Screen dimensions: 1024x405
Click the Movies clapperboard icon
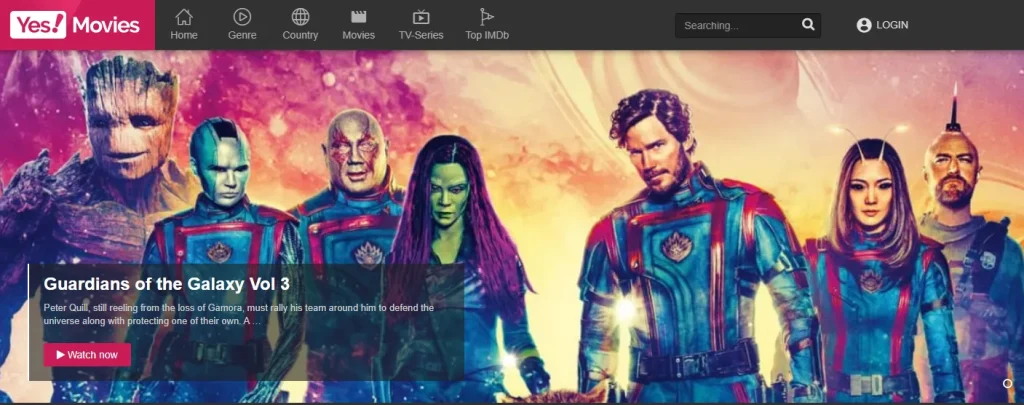[x=359, y=17]
